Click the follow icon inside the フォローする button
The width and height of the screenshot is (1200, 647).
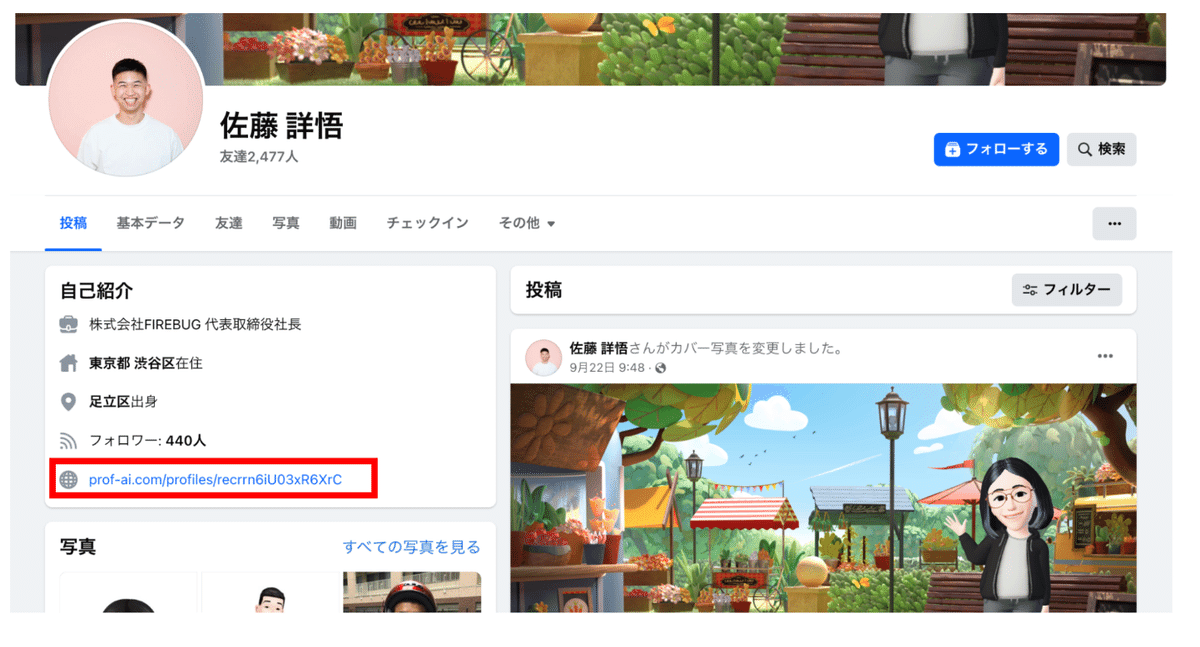(951, 148)
